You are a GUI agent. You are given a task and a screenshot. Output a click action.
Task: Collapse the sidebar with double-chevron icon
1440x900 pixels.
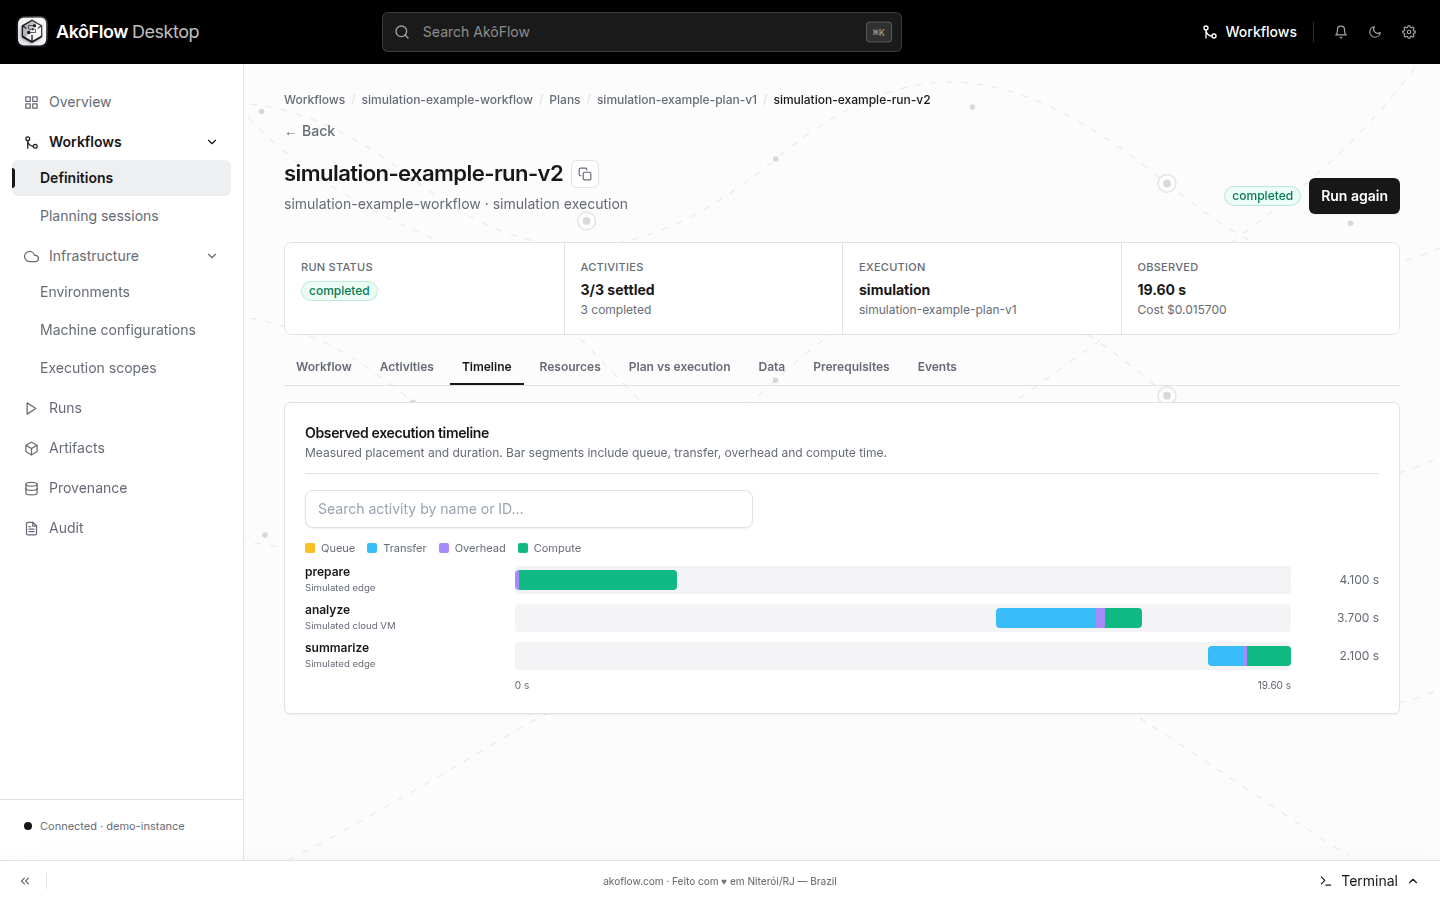(25, 881)
